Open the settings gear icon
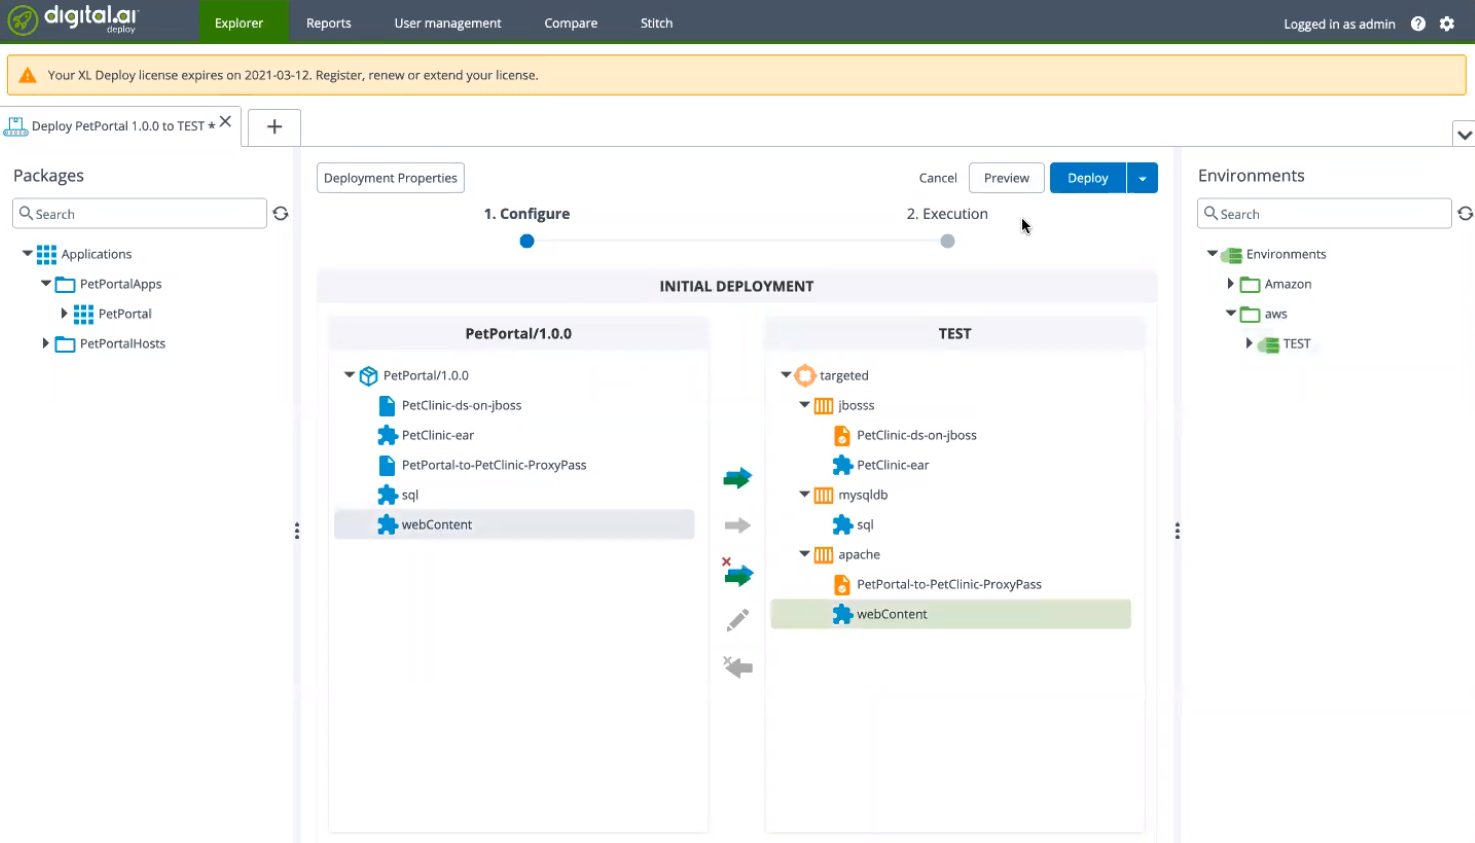 [x=1447, y=24]
